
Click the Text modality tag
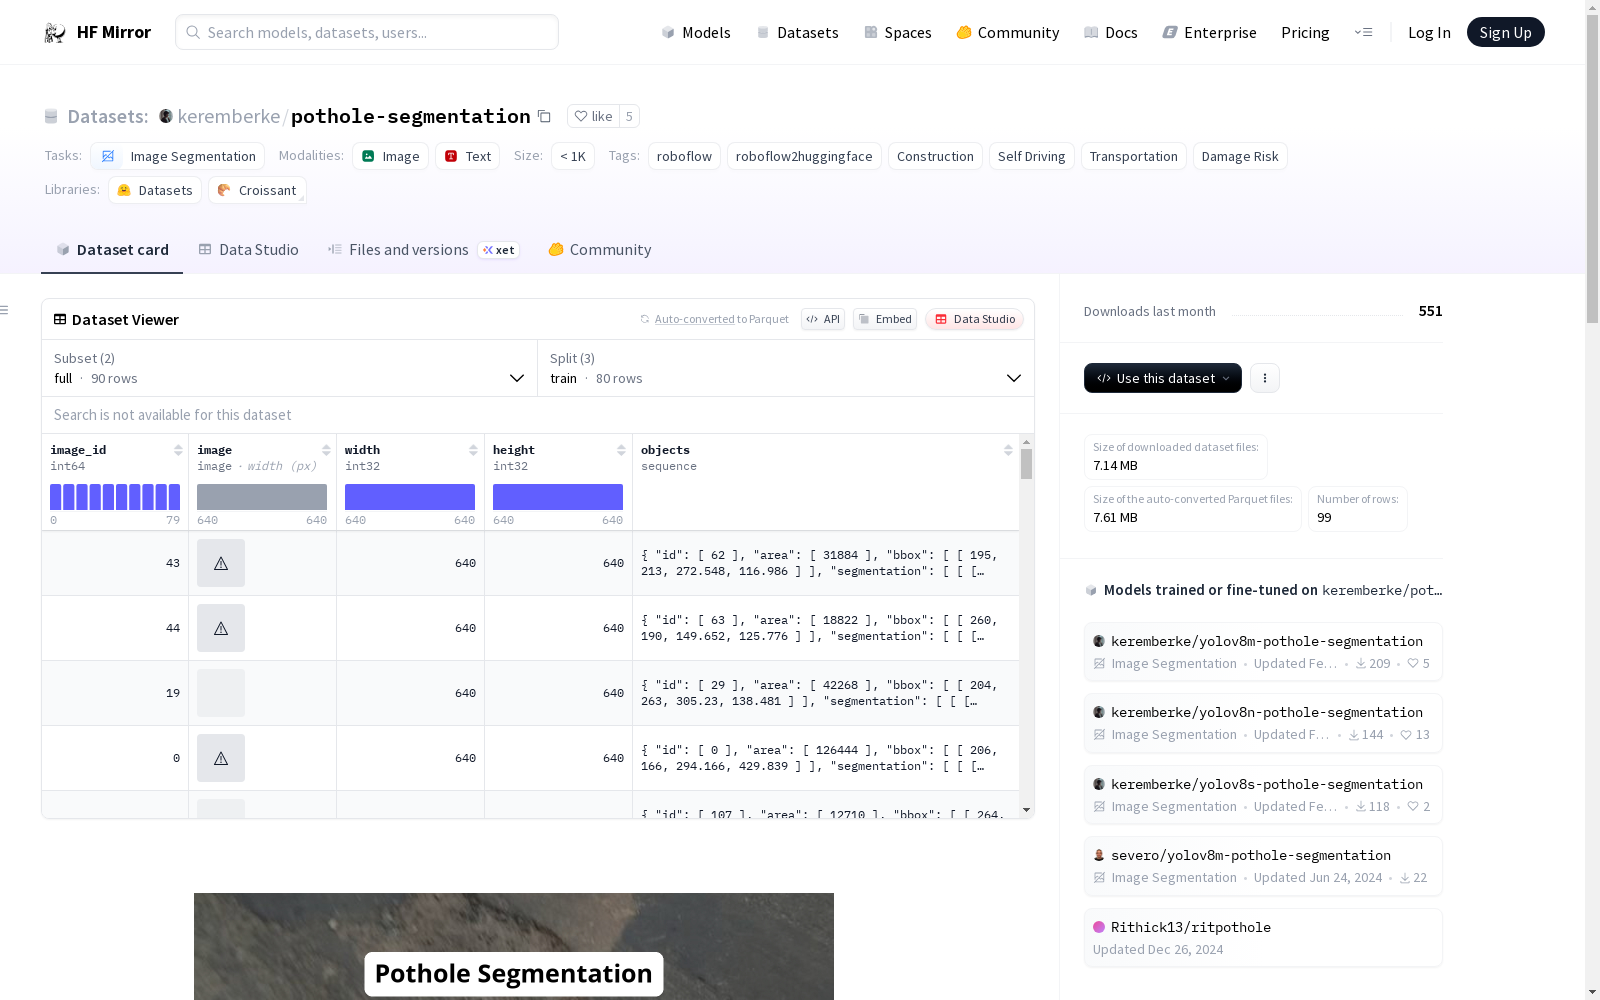(467, 156)
